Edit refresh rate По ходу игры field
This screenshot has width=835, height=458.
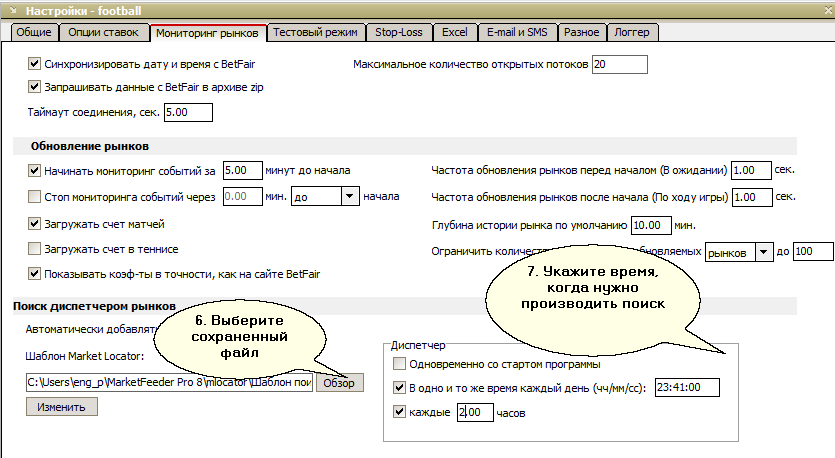click(x=752, y=197)
